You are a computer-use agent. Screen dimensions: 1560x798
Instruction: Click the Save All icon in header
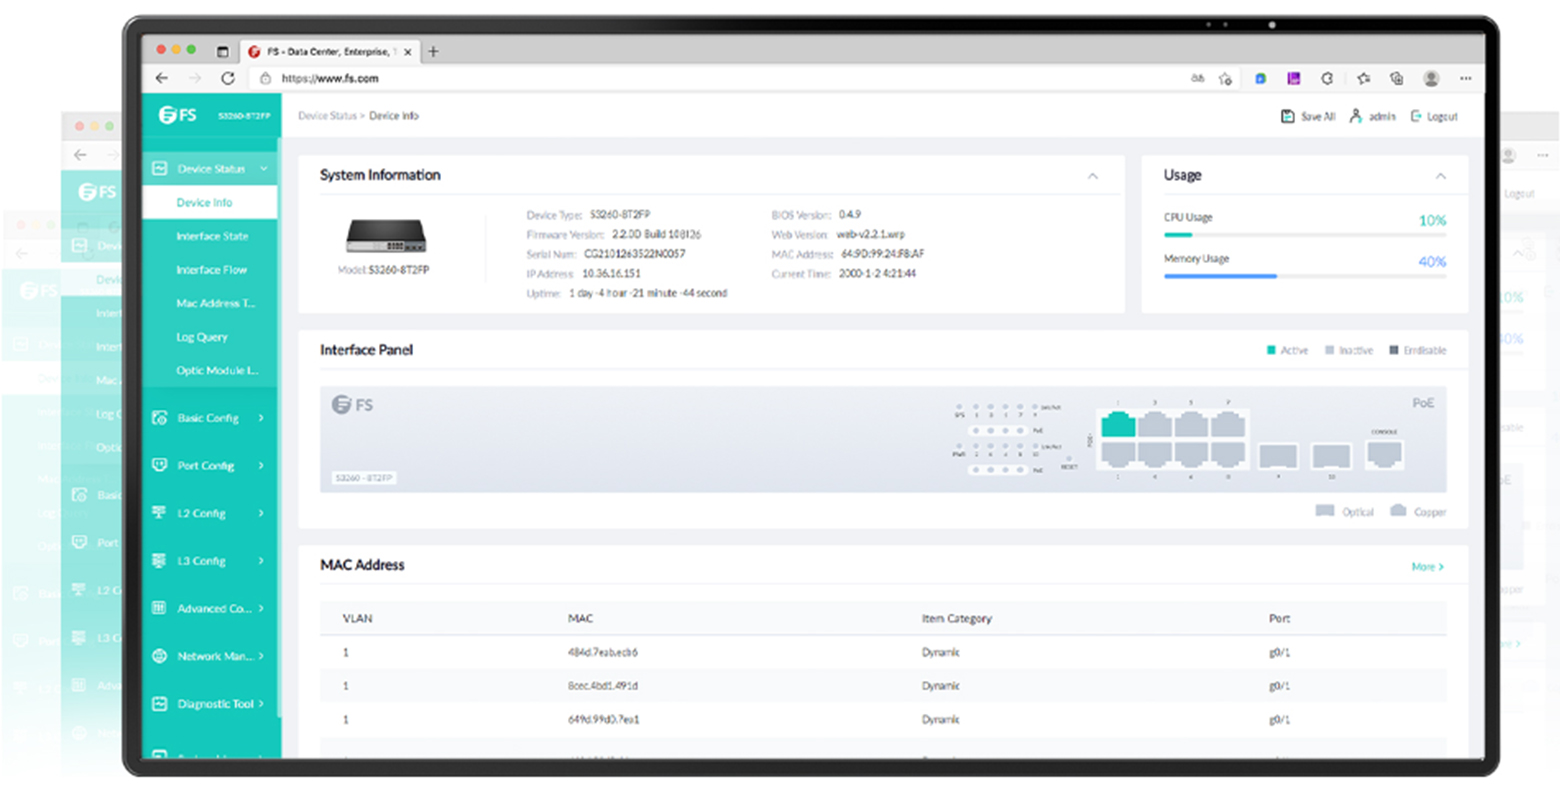1287,116
